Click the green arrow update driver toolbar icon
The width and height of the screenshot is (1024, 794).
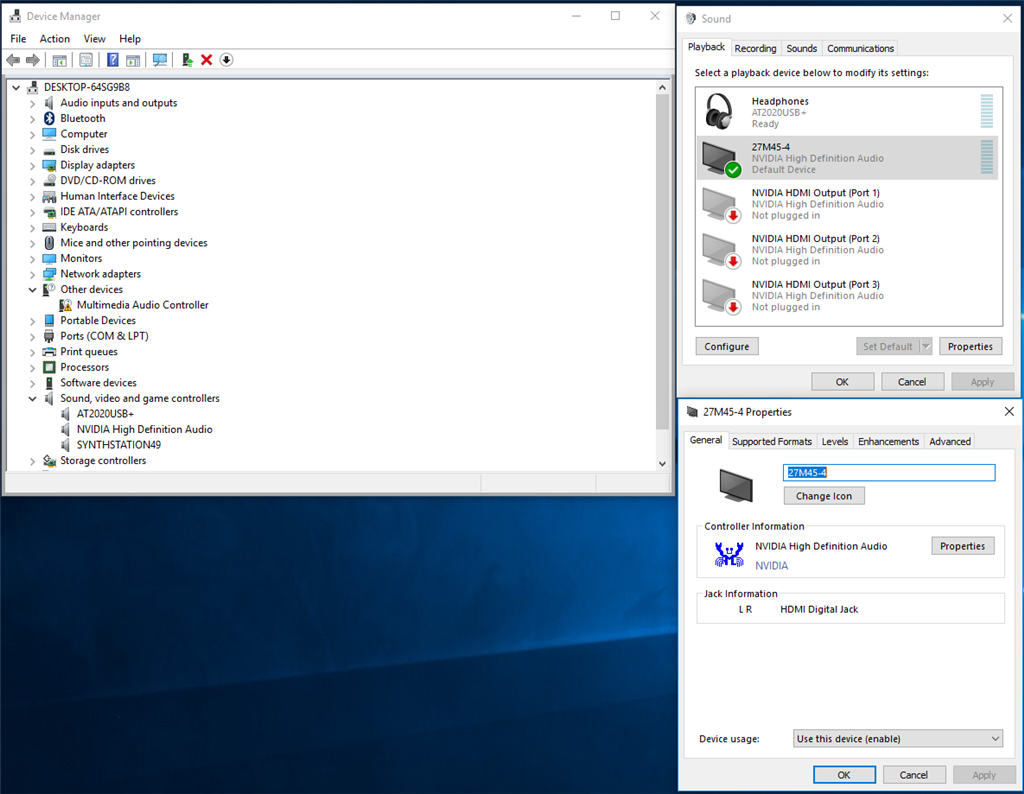pyautogui.click(x=187, y=60)
